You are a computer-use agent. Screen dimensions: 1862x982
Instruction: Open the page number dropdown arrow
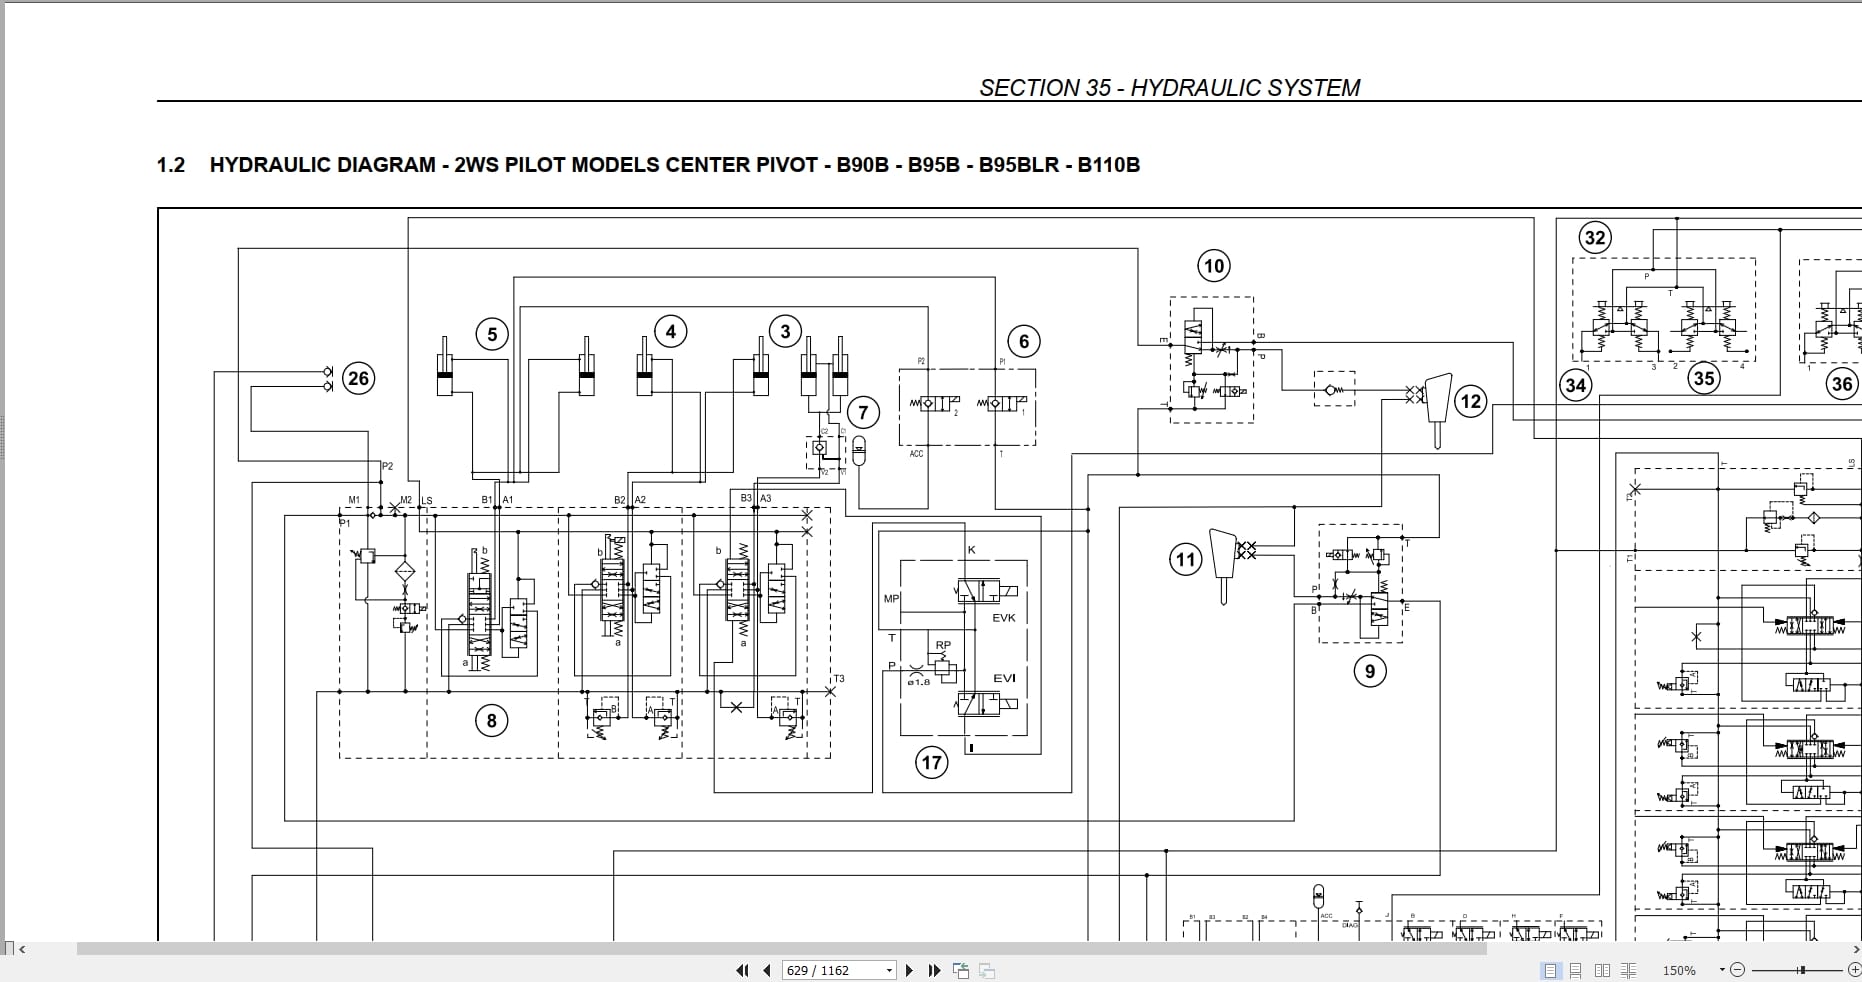pos(889,970)
